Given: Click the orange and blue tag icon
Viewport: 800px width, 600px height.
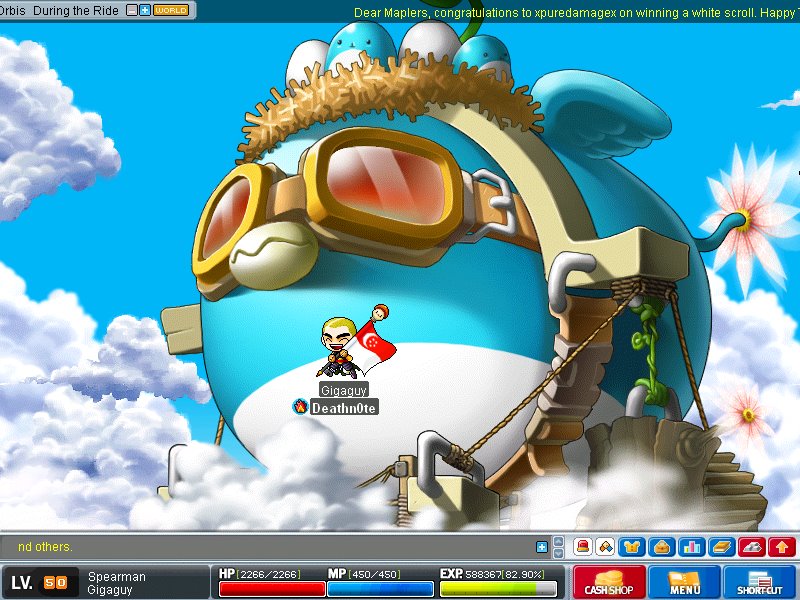Looking at the screenshot, I should pyautogui.click(x=606, y=547).
